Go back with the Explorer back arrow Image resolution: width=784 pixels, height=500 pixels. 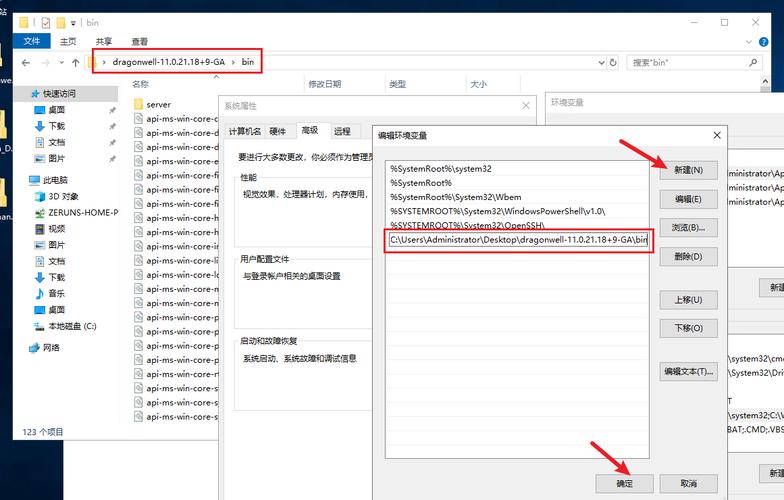[x=26, y=62]
